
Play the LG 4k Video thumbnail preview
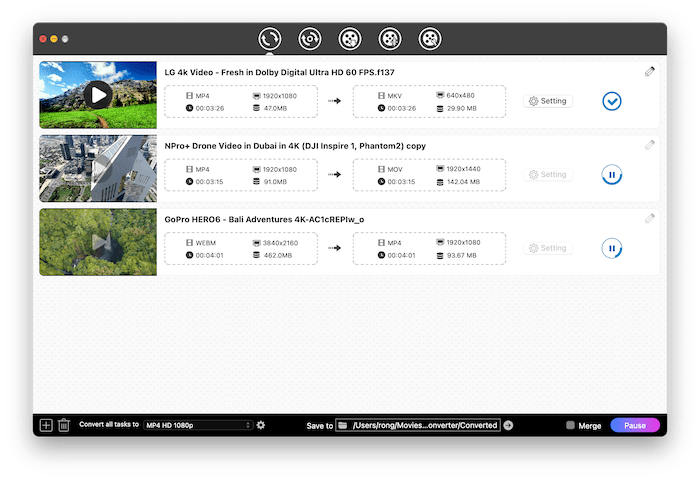click(x=97, y=95)
